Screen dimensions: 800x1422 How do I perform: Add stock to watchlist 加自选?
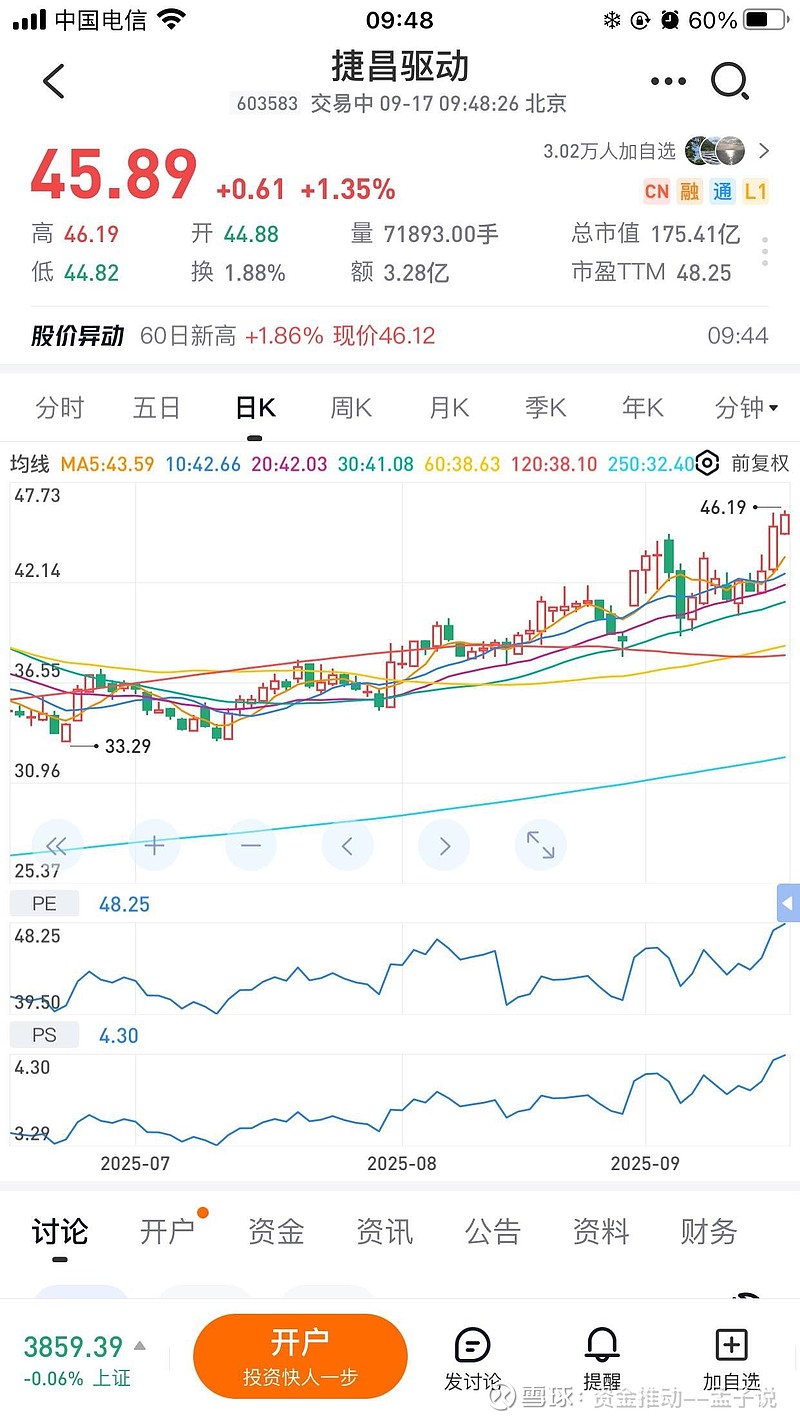731,1357
